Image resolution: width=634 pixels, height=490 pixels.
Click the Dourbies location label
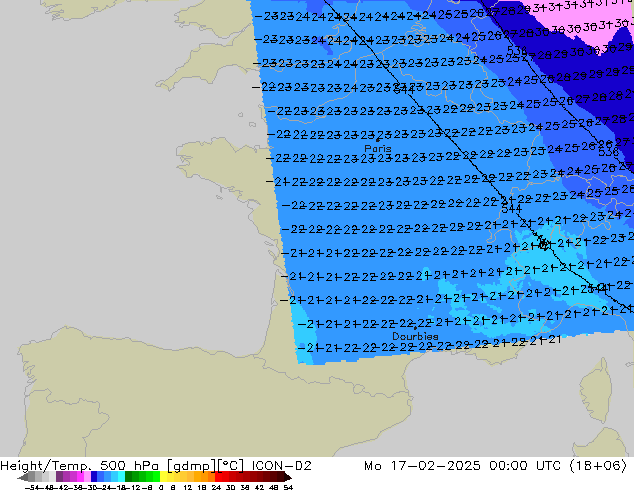tap(415, 336)
